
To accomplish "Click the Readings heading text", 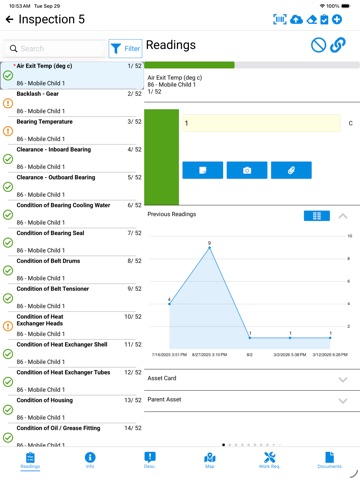I will click(171, 45).
